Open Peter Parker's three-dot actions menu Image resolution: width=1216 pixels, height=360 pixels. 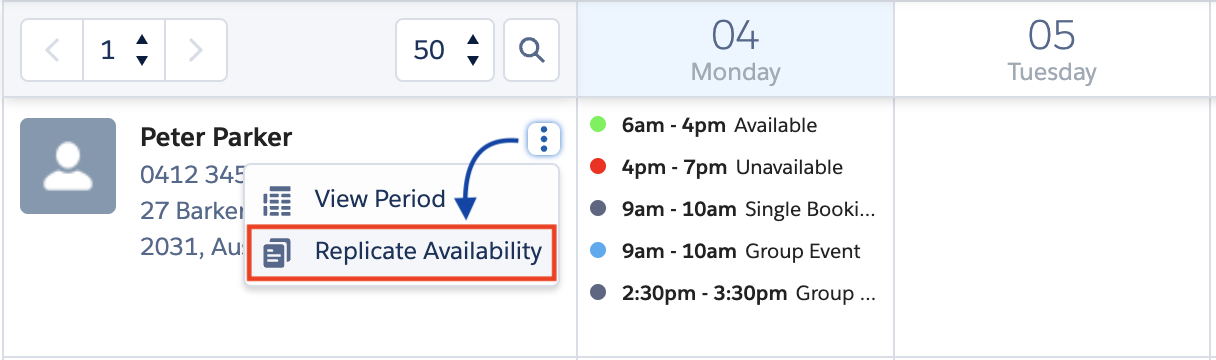542,139
